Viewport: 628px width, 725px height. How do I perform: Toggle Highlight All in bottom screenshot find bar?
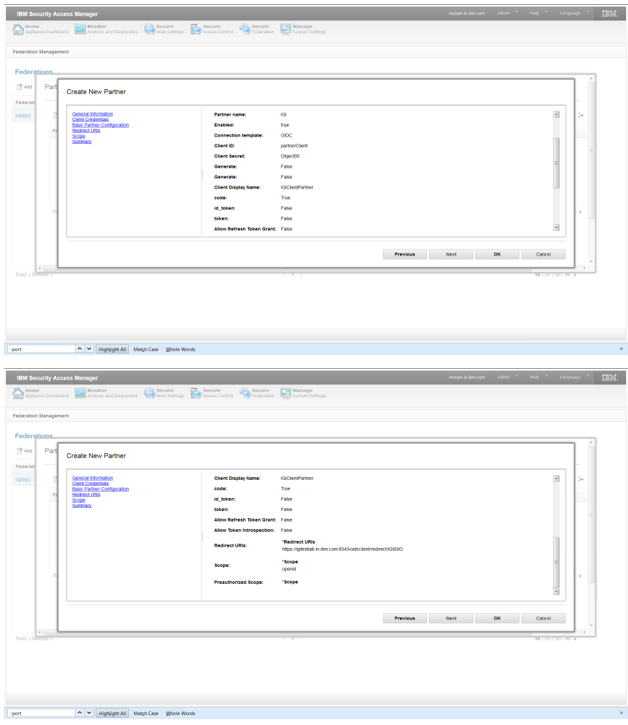(x=112, y=713)
